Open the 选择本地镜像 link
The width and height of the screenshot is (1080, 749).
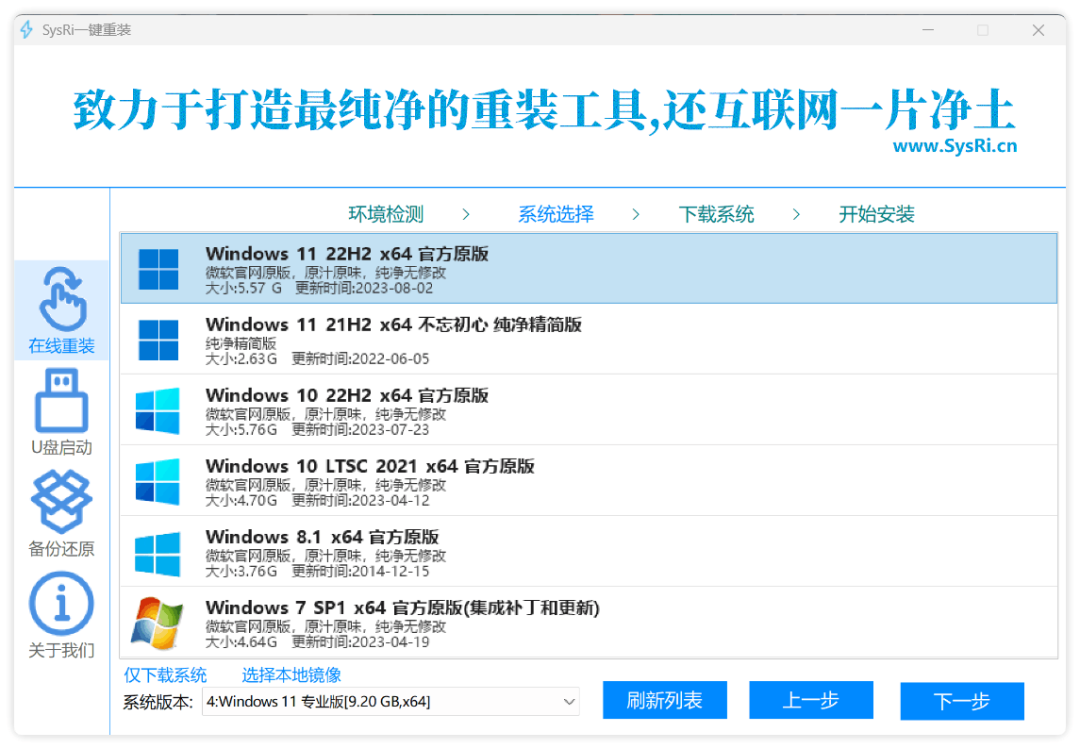pyautogui.click(x=291, y=675)
